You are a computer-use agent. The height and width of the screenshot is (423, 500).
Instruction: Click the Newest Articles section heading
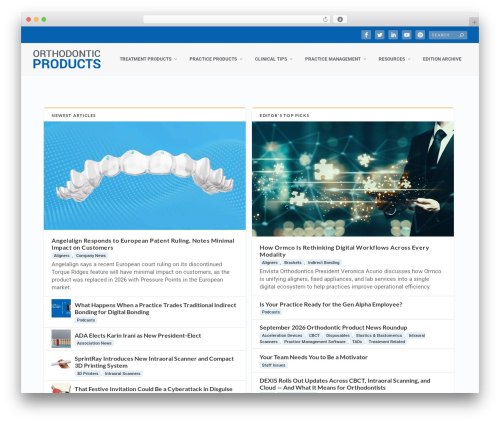click(73, 115)
